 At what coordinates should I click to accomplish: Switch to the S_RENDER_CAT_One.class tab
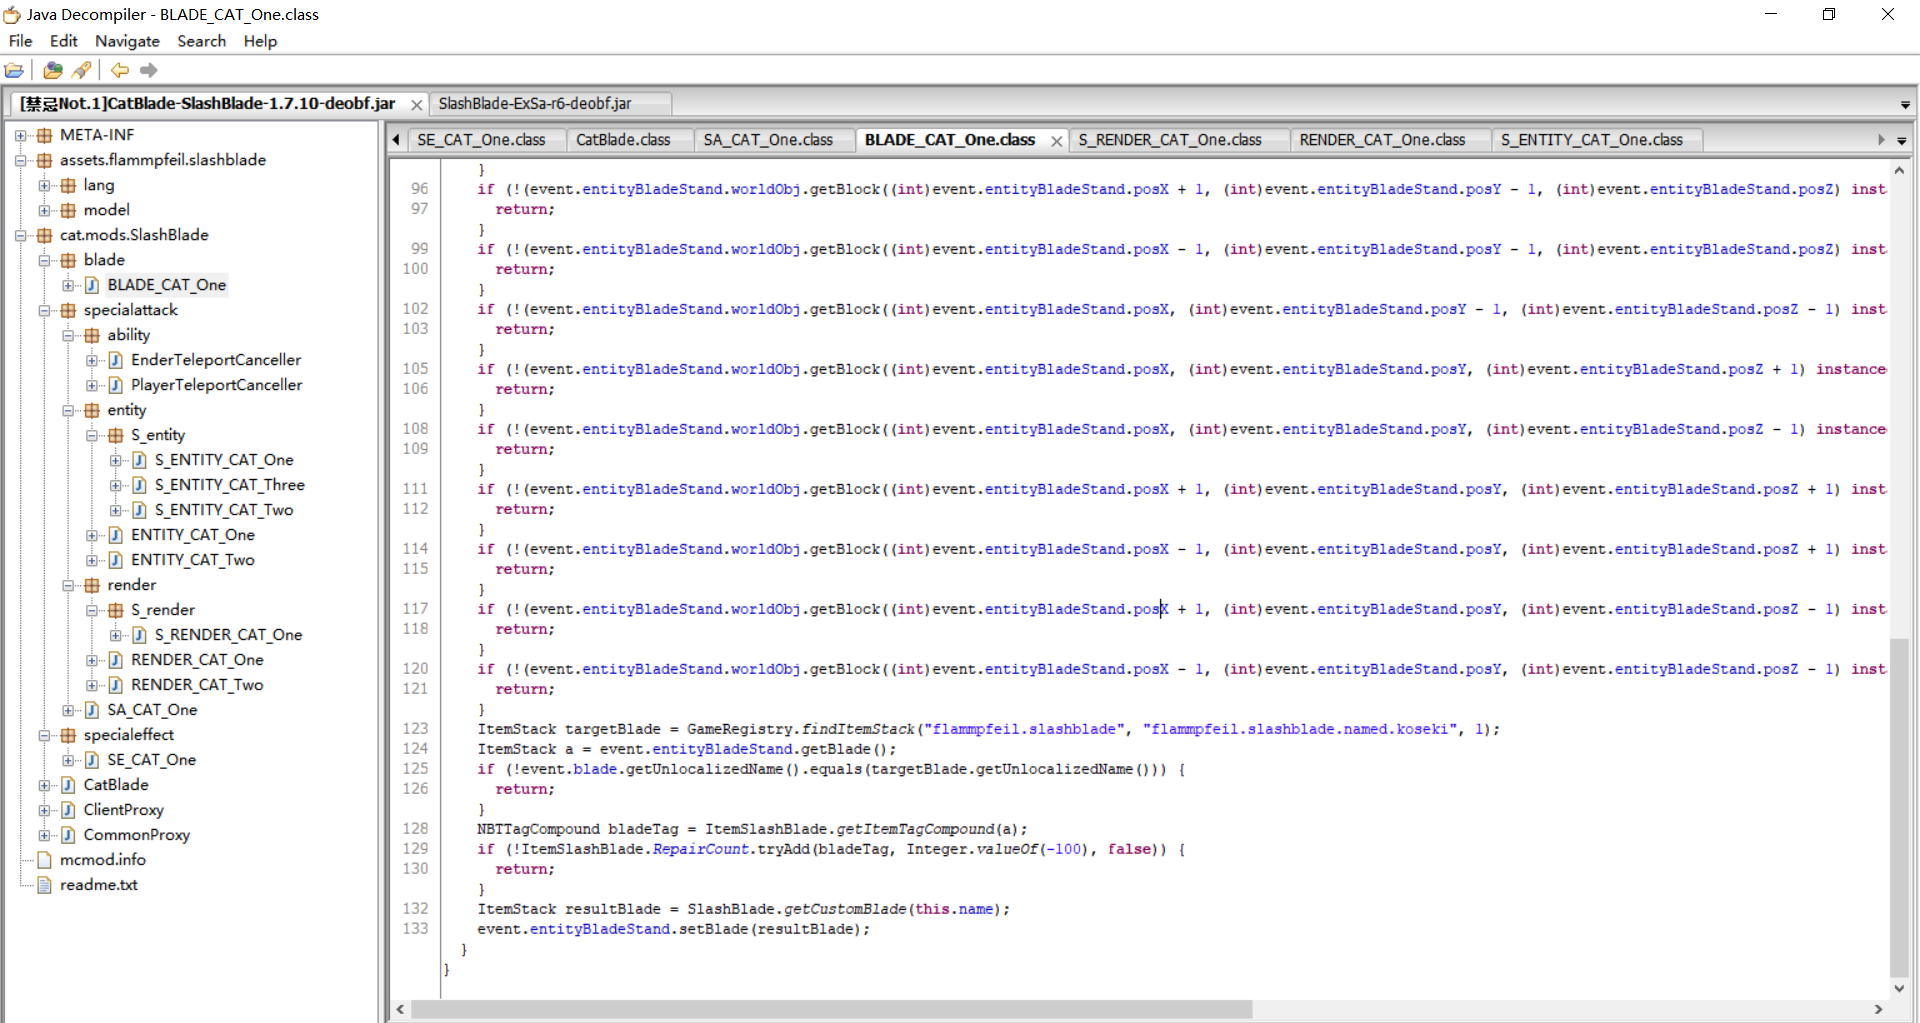[x=1169, y=140]
